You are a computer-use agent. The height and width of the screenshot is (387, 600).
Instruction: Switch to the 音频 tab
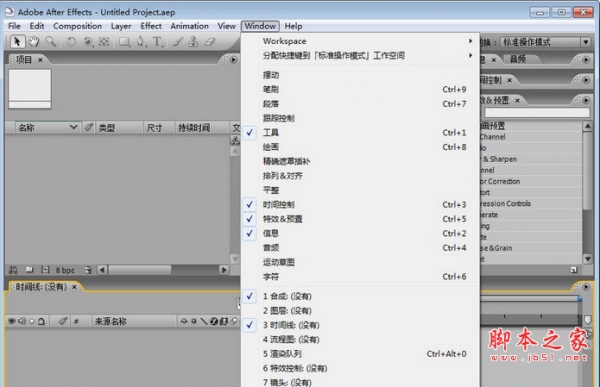(x=517, y=59)
